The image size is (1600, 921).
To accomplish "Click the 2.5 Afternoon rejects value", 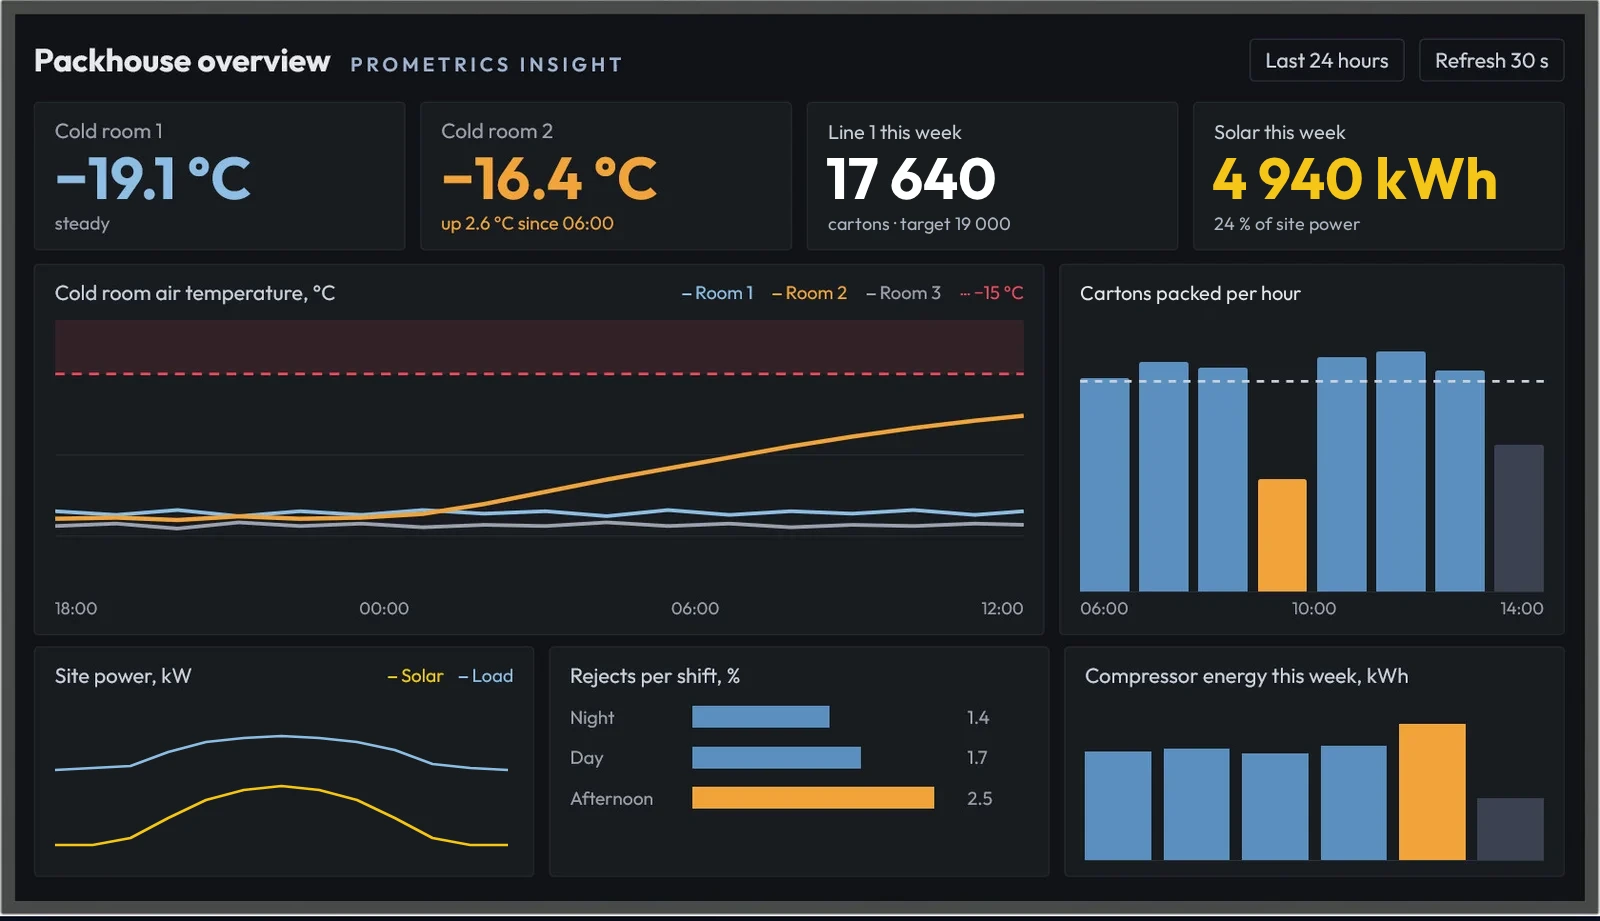I will pyautogui.click(x=980, y=799).
